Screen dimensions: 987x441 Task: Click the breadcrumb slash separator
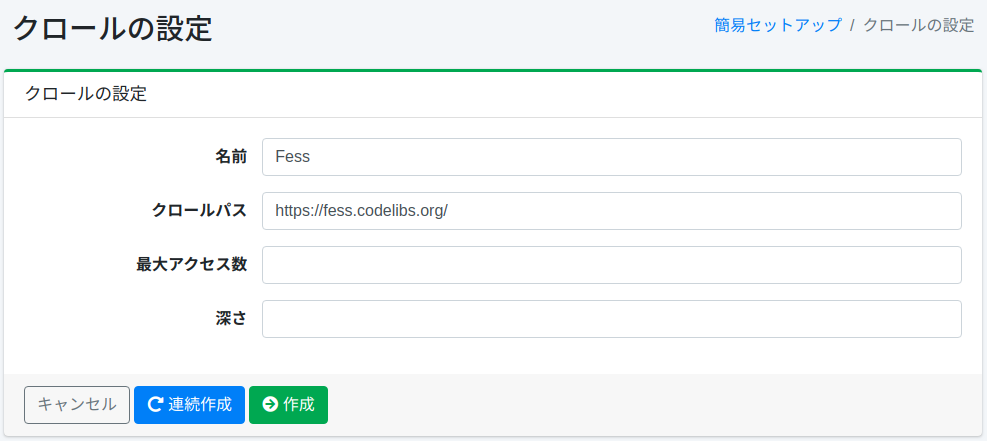click(x=852, y=26)
